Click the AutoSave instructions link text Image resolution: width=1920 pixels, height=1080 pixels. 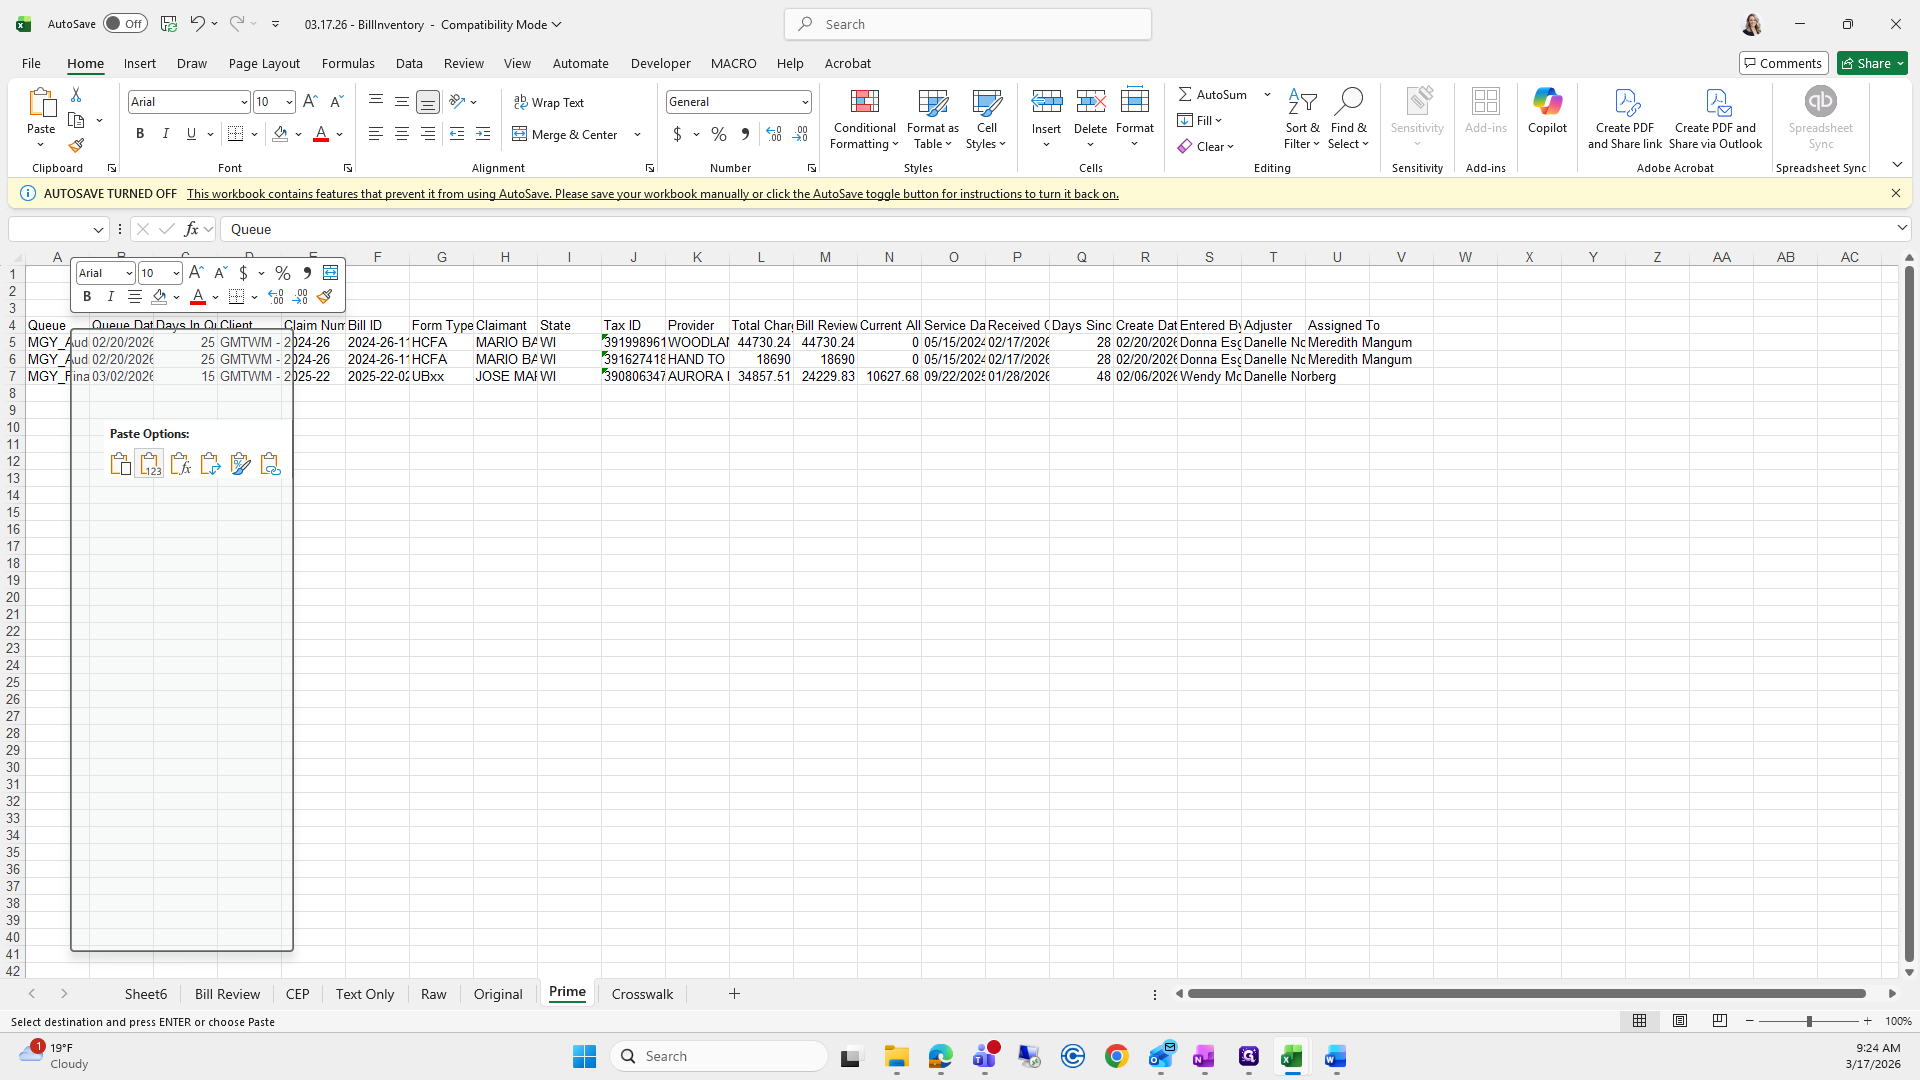pyautogui.click(x=652, y=194)
